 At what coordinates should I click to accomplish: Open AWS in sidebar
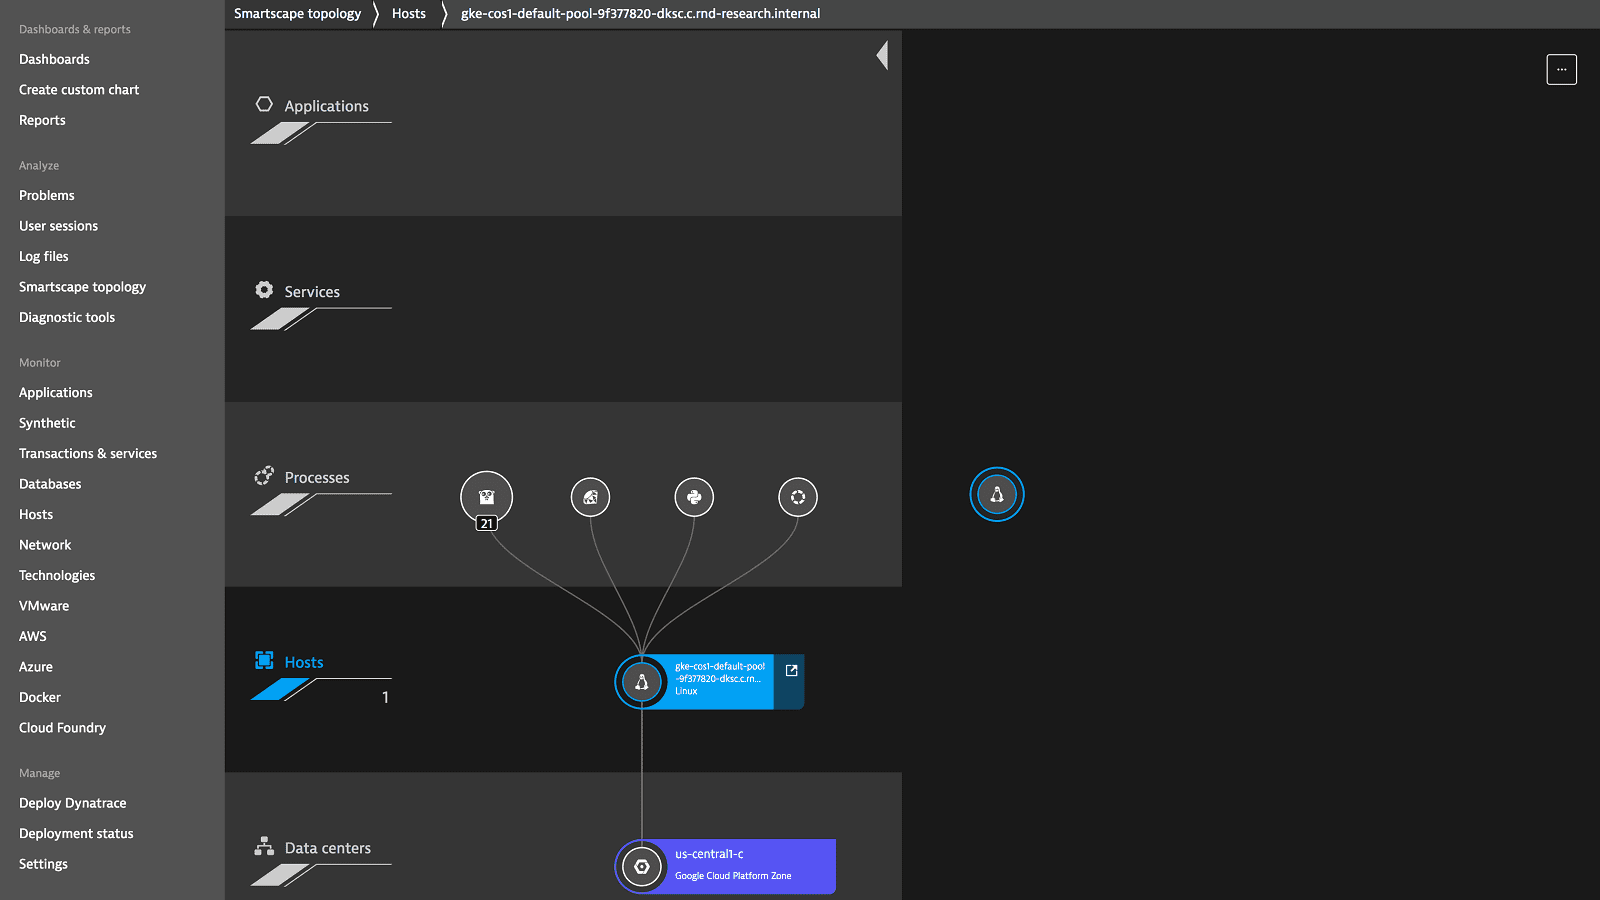[x=33, y=637]
